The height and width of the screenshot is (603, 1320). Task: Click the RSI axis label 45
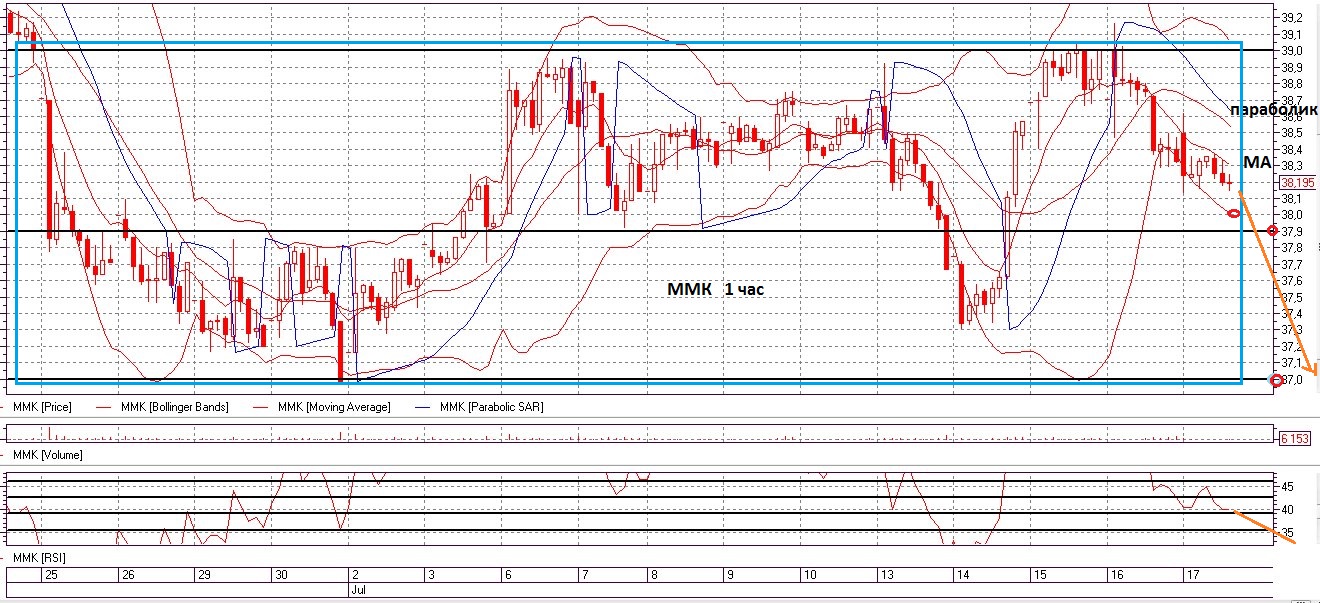pyautogui.click(x=1286, y=486)
